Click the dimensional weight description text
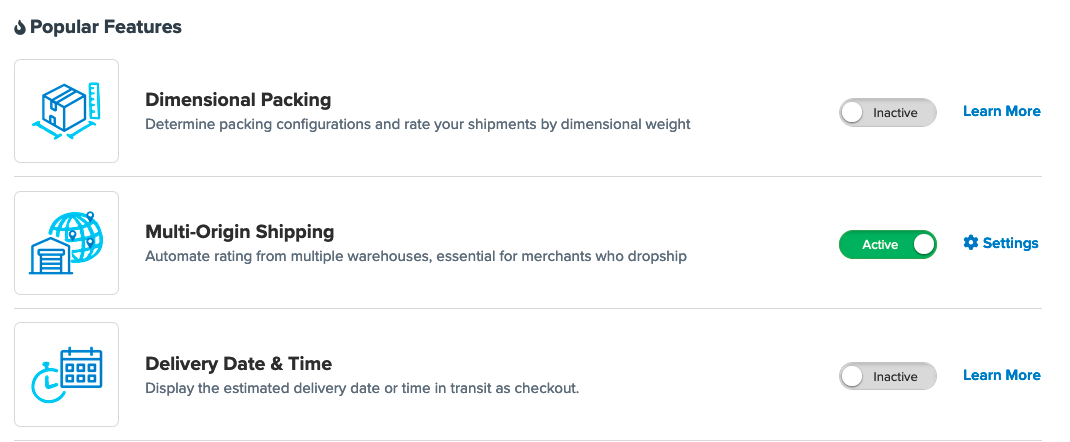 [417, 125]
